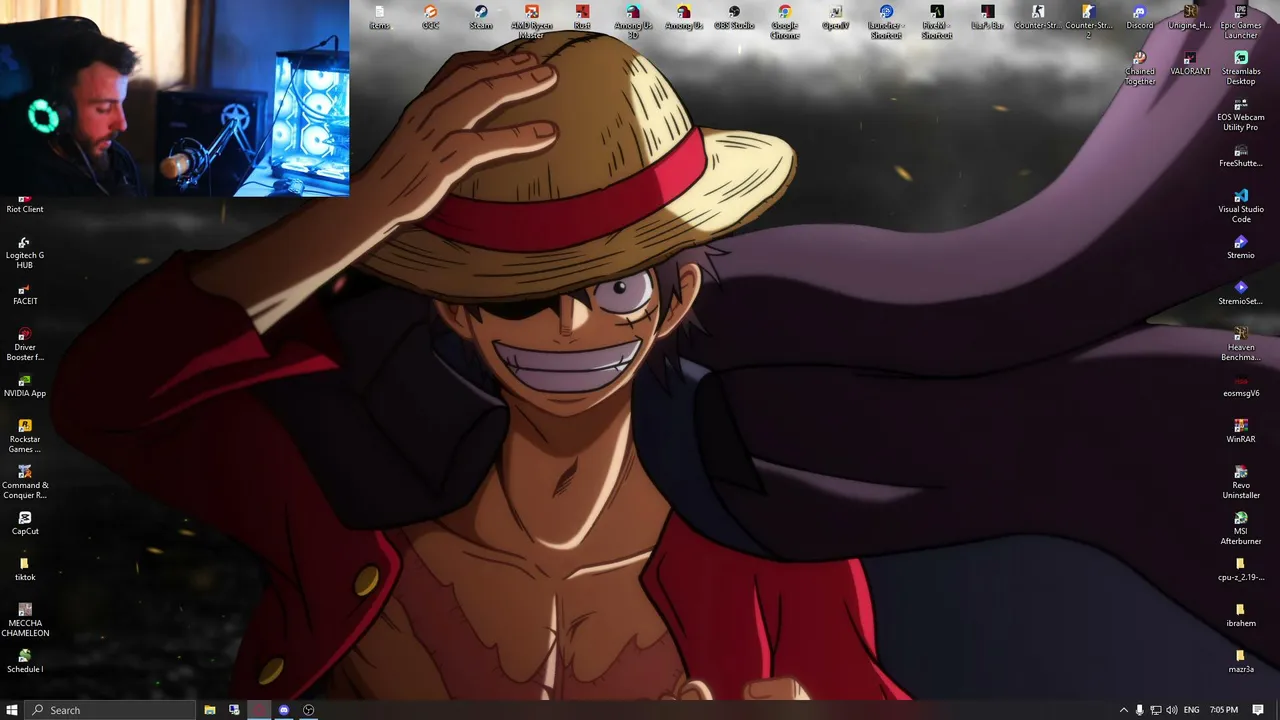
Task: Select the Stremio desktop shortcut
Action: [1241, 247]
